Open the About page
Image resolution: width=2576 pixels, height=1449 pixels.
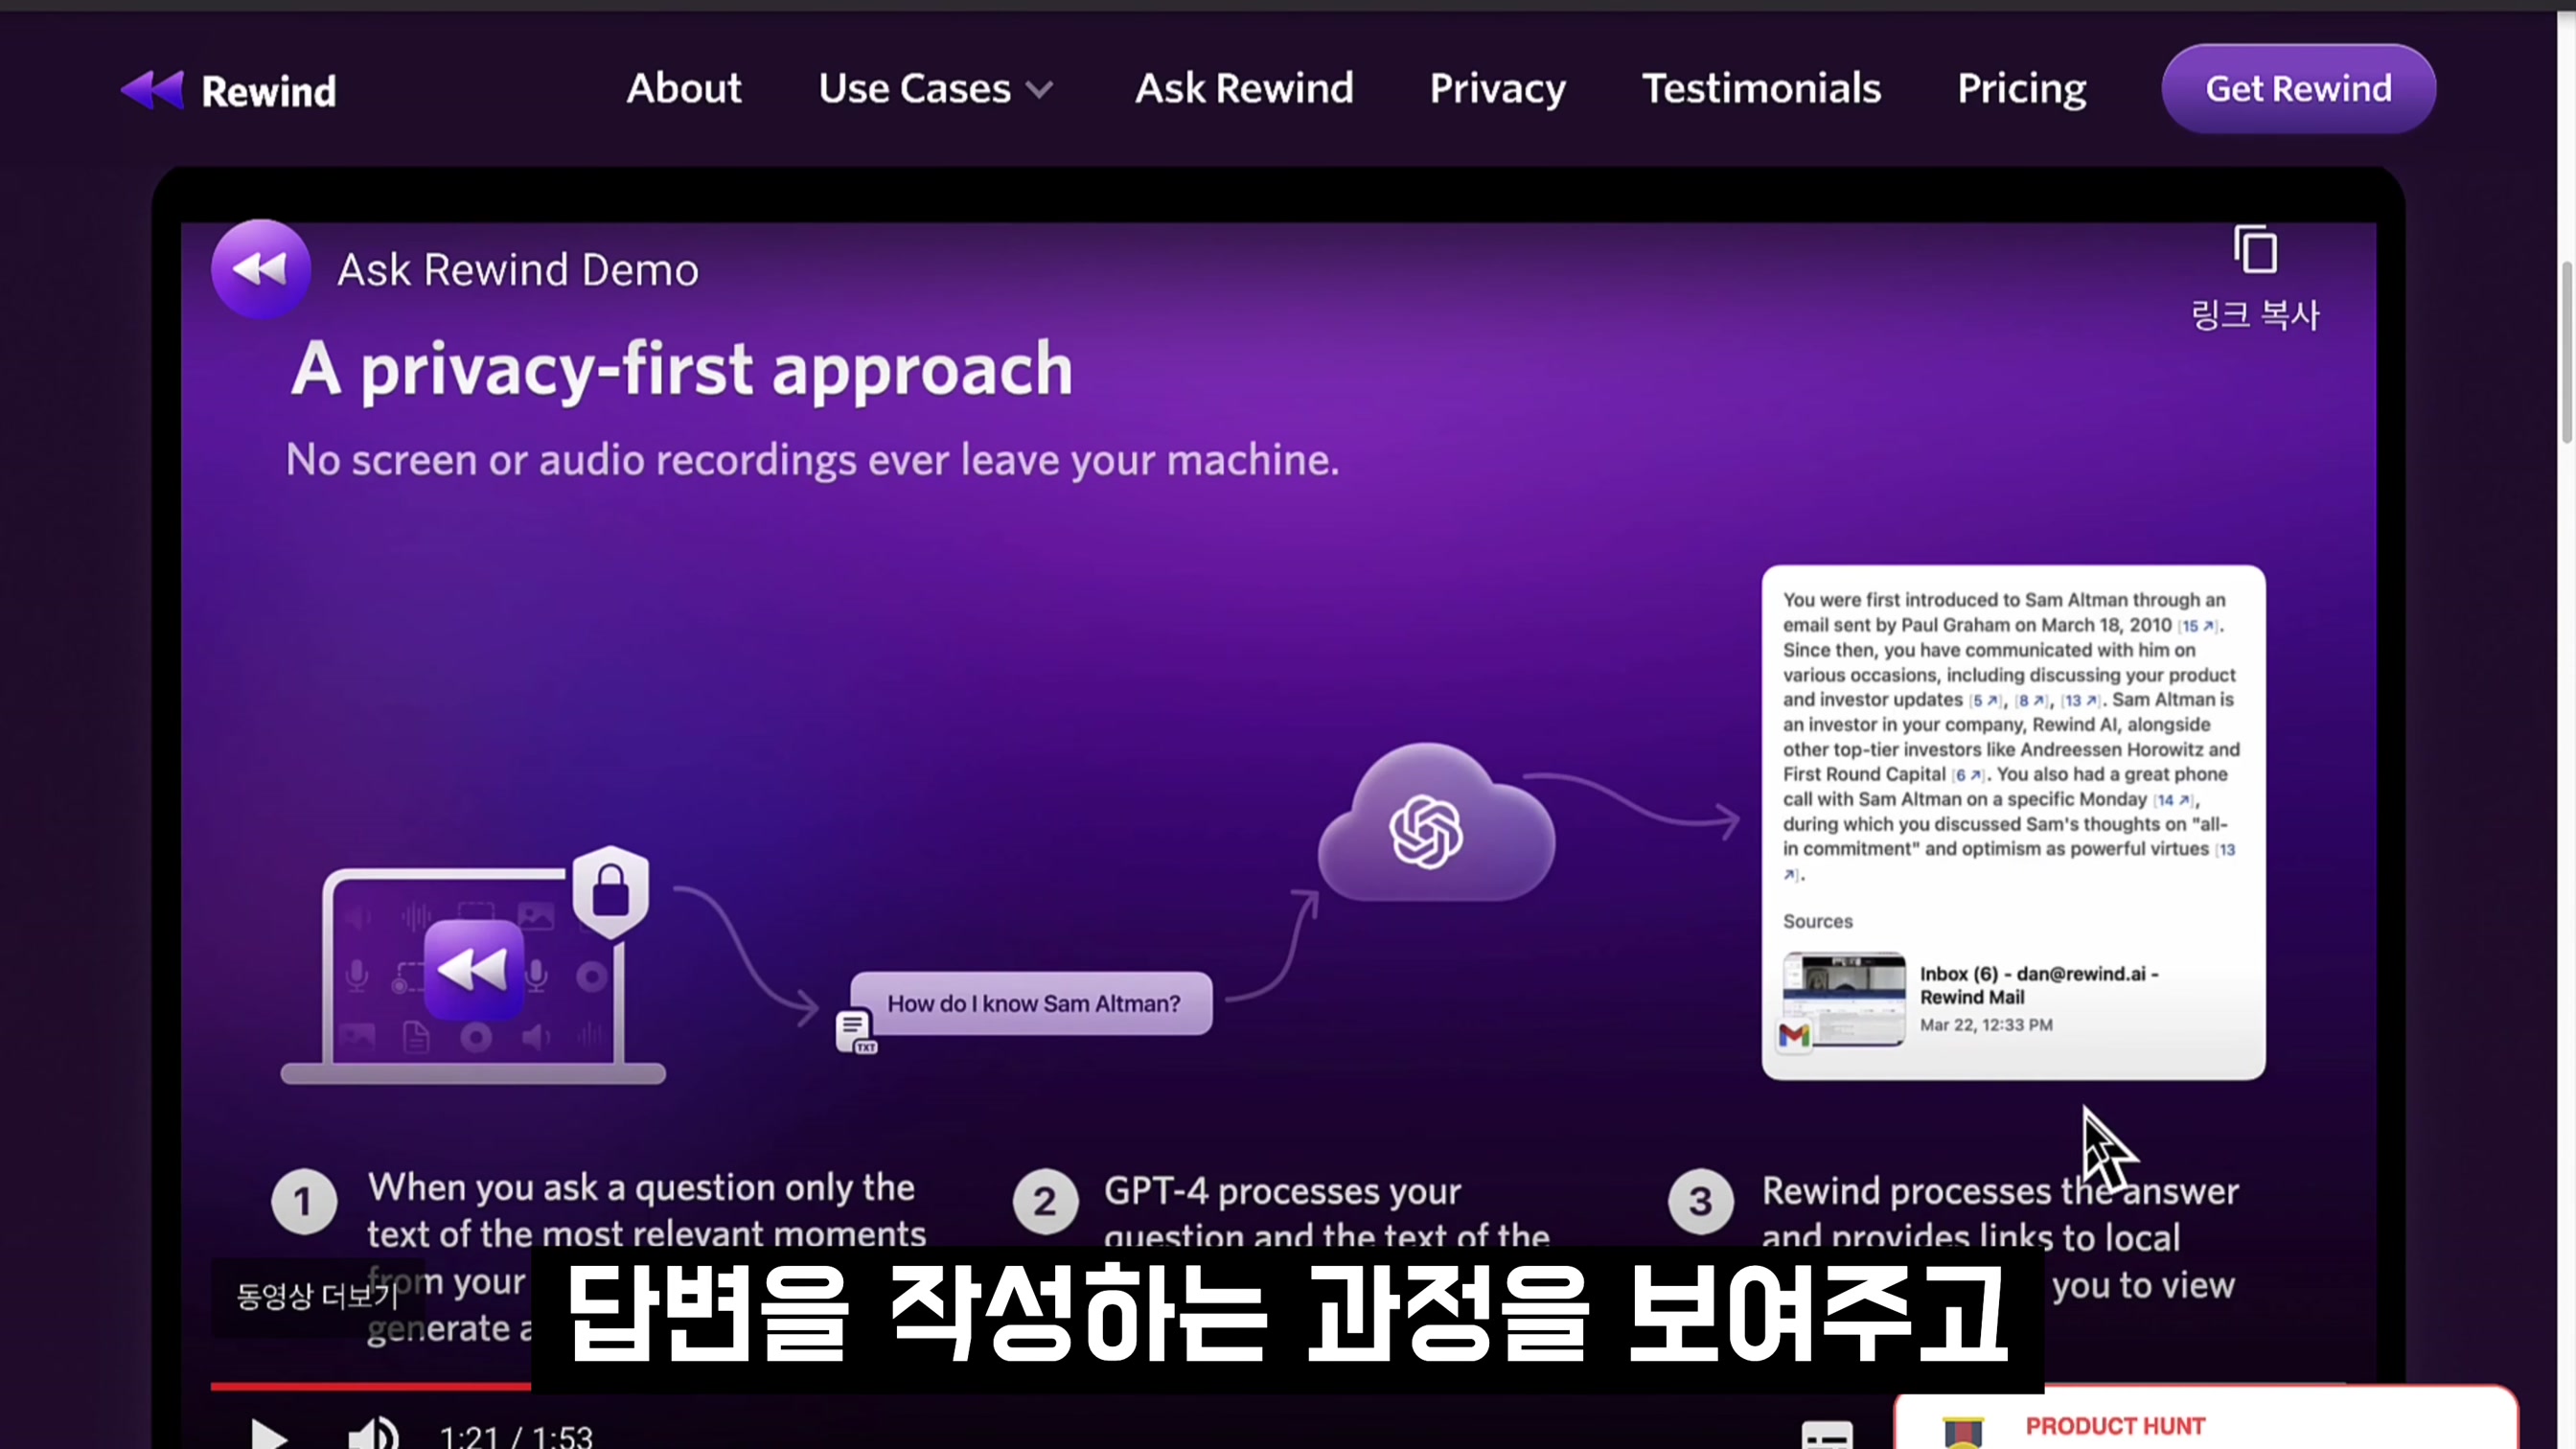(684, 89)
